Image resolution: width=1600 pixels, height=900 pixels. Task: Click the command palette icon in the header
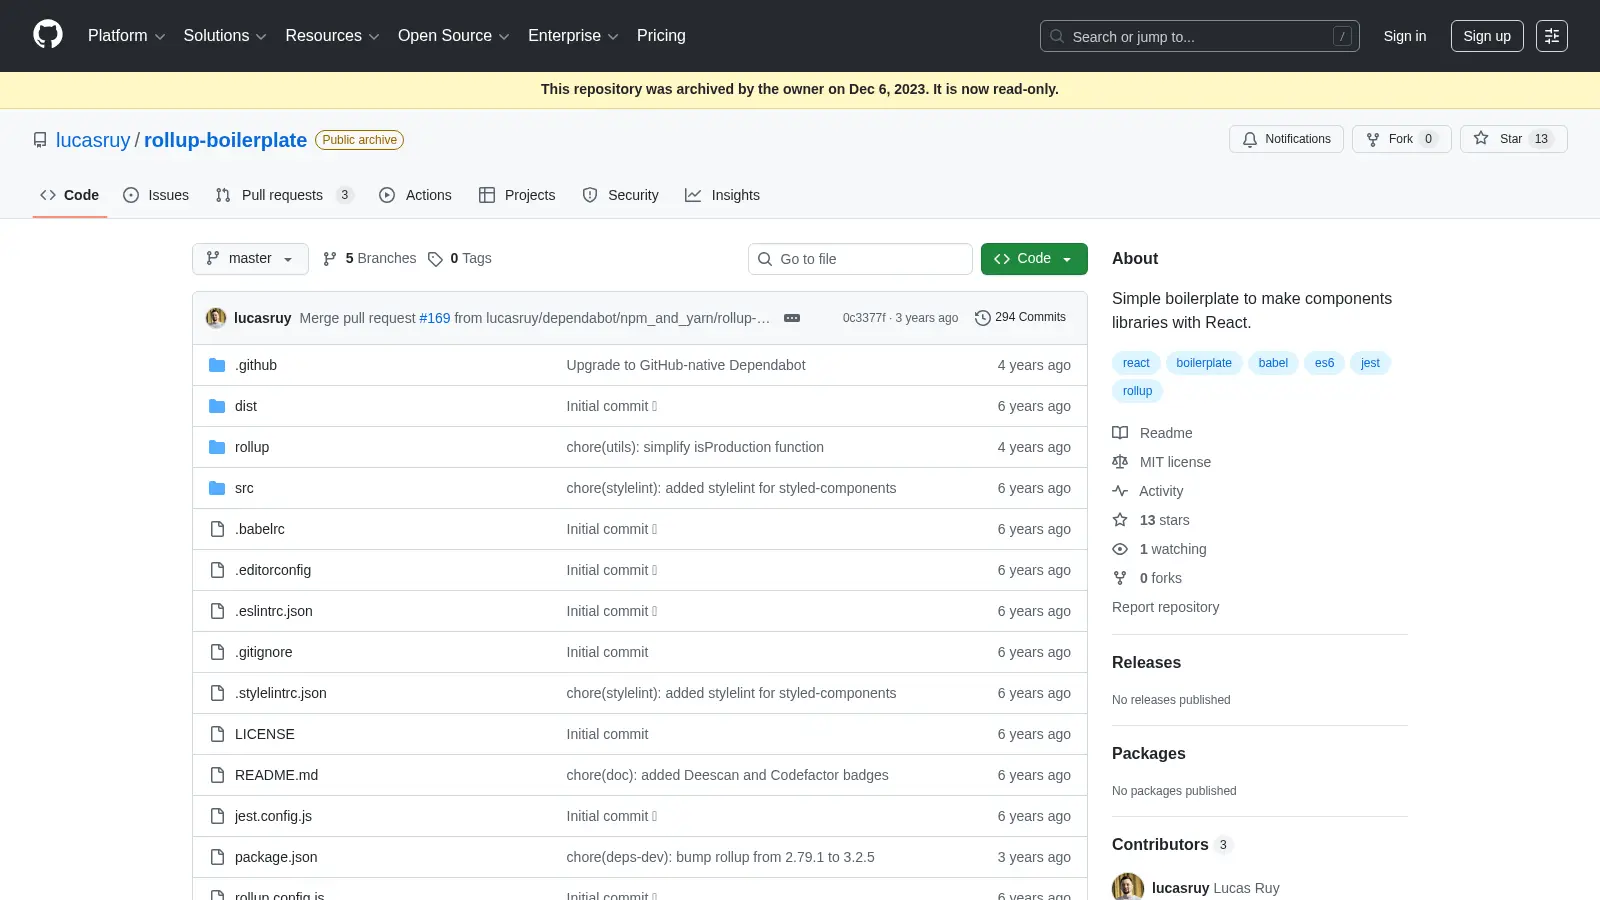pyautogui.click(x=1551, y=36)
